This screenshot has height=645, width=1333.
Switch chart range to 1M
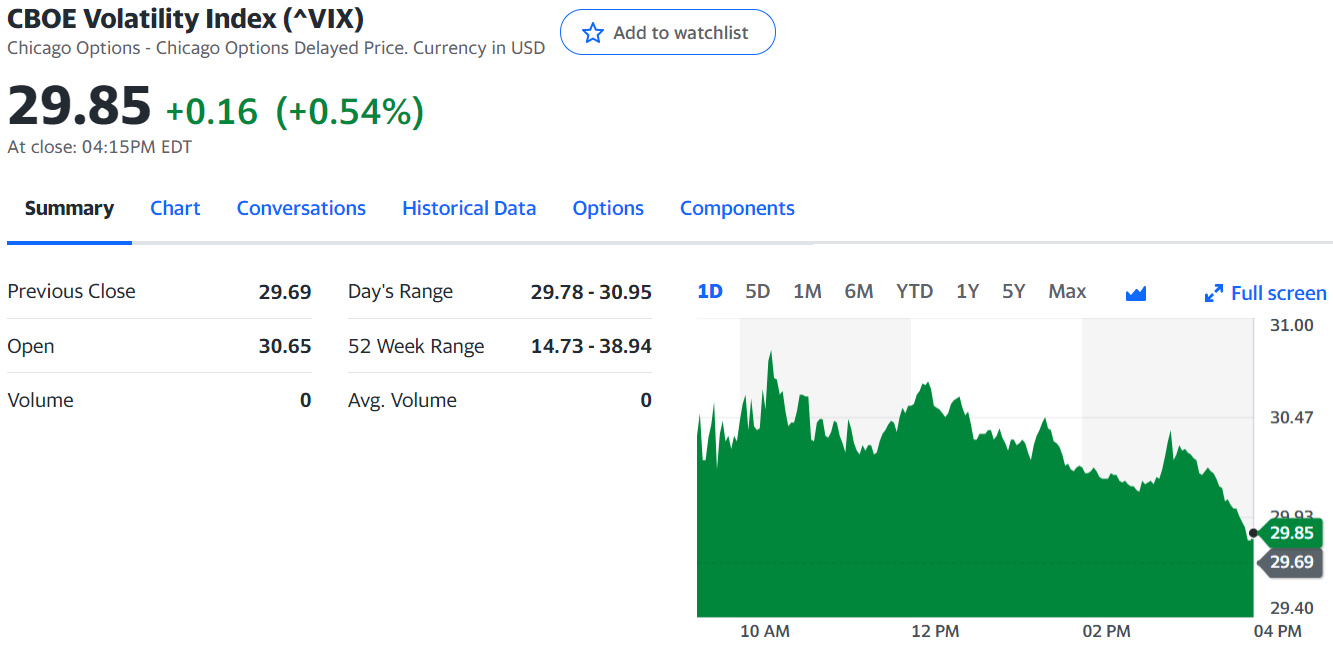point(807,292)
